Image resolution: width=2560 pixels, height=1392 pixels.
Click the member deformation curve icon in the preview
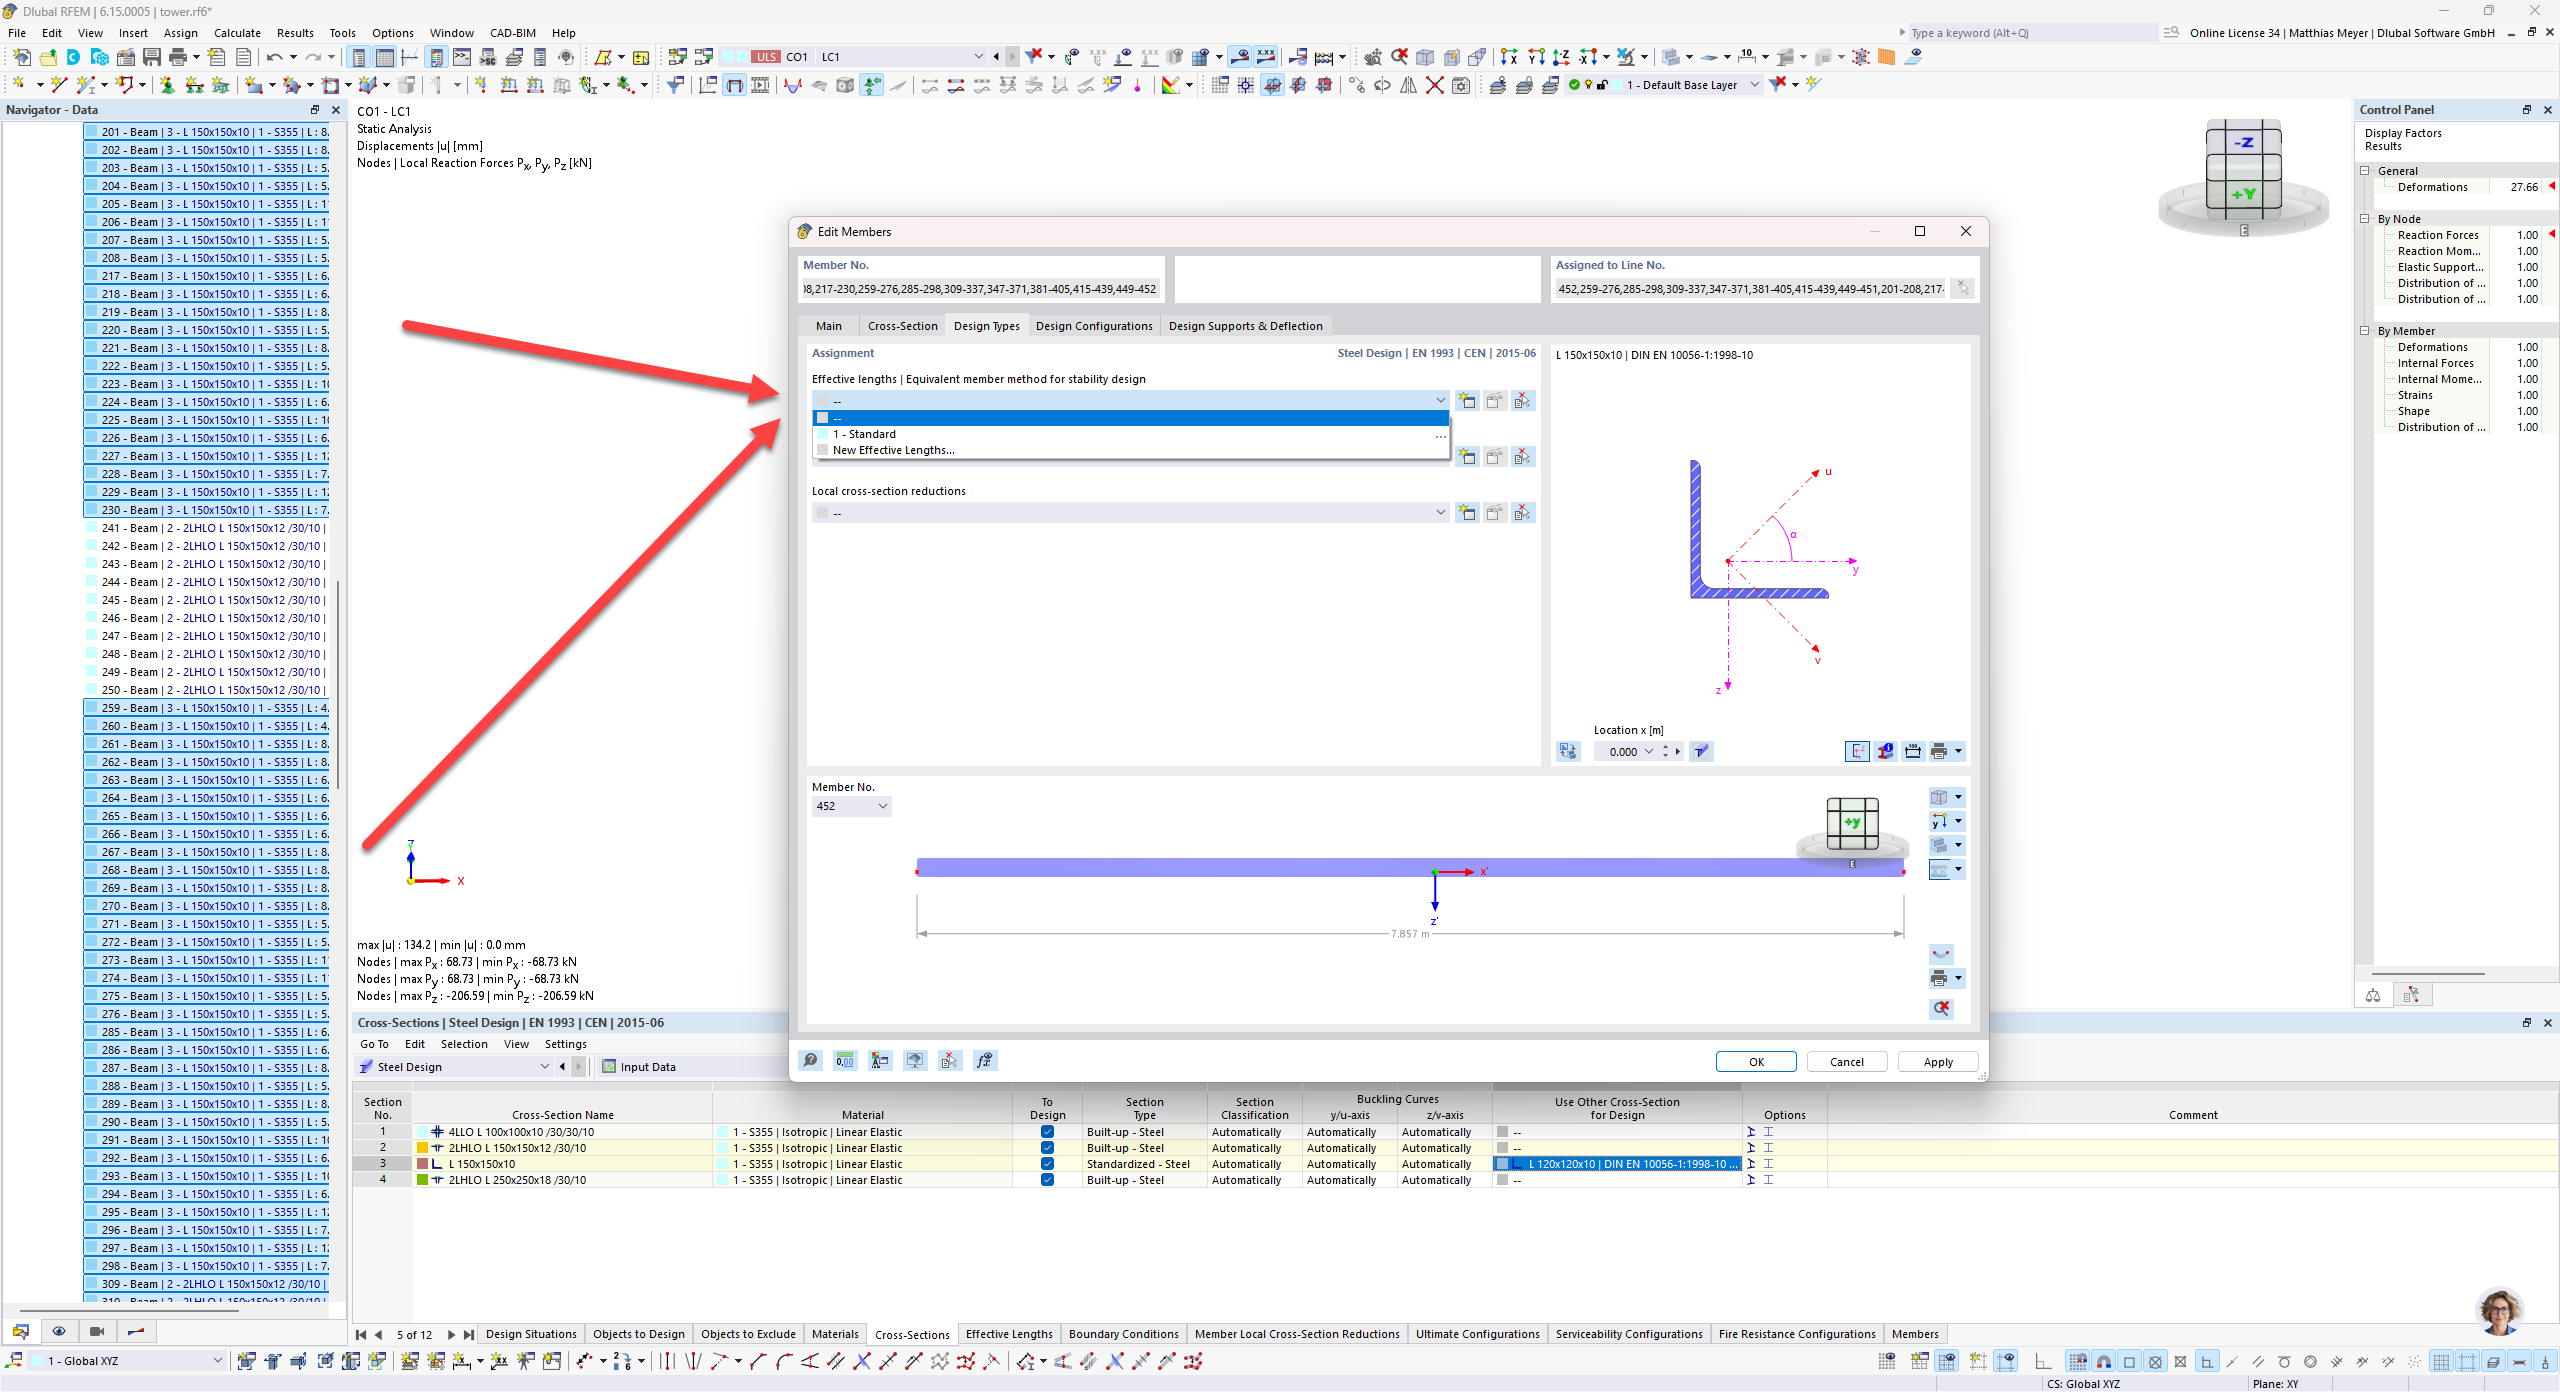click(x=1941, y=953)
